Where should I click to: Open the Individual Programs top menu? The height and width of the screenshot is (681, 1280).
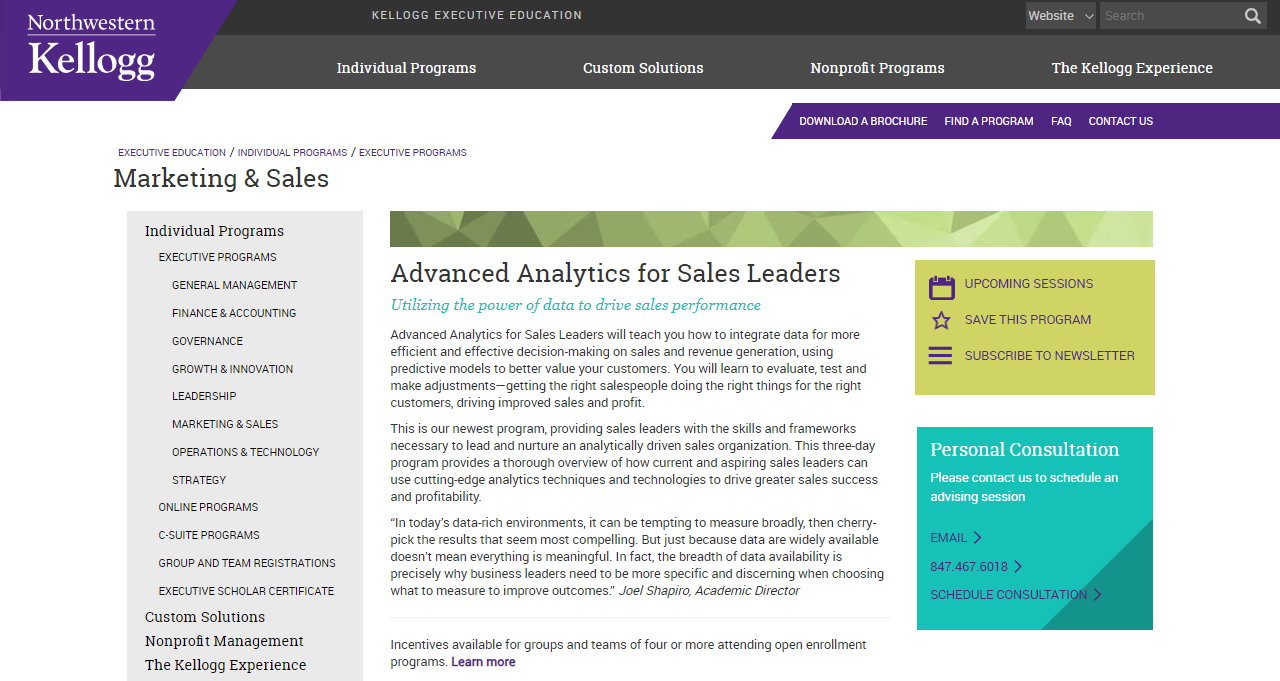tap(406, 68)
